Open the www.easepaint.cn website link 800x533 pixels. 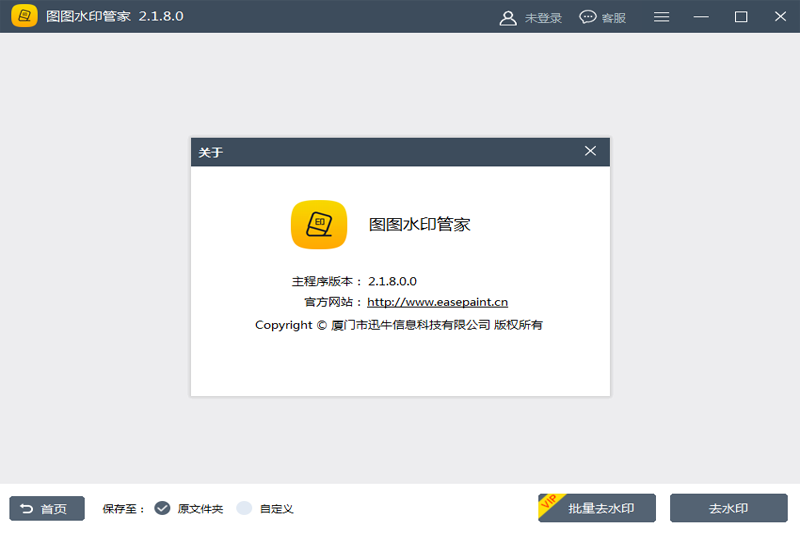click(x=437, y=302)
